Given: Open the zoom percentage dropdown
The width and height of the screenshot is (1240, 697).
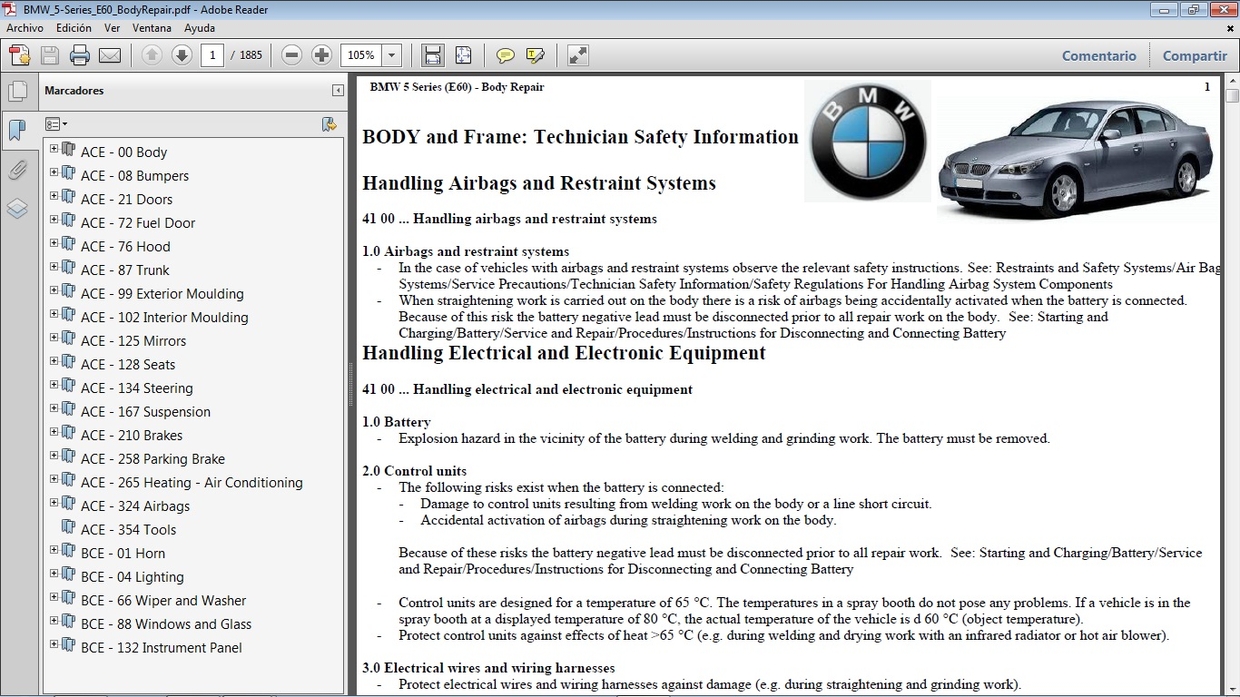Looking at the screenshot, I should pyautogui.click(x=391, y=55).
